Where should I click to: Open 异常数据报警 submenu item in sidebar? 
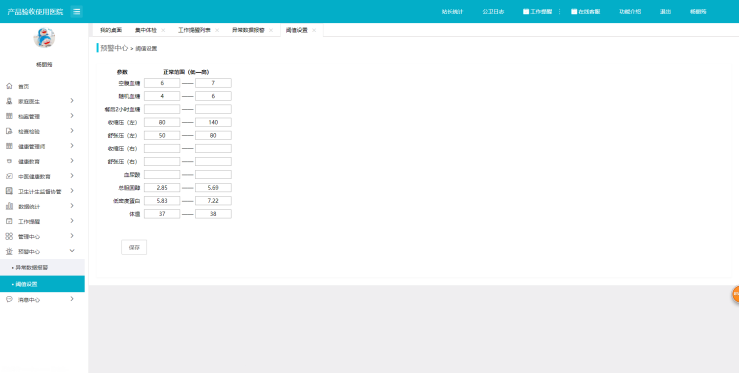pos(42,267)
